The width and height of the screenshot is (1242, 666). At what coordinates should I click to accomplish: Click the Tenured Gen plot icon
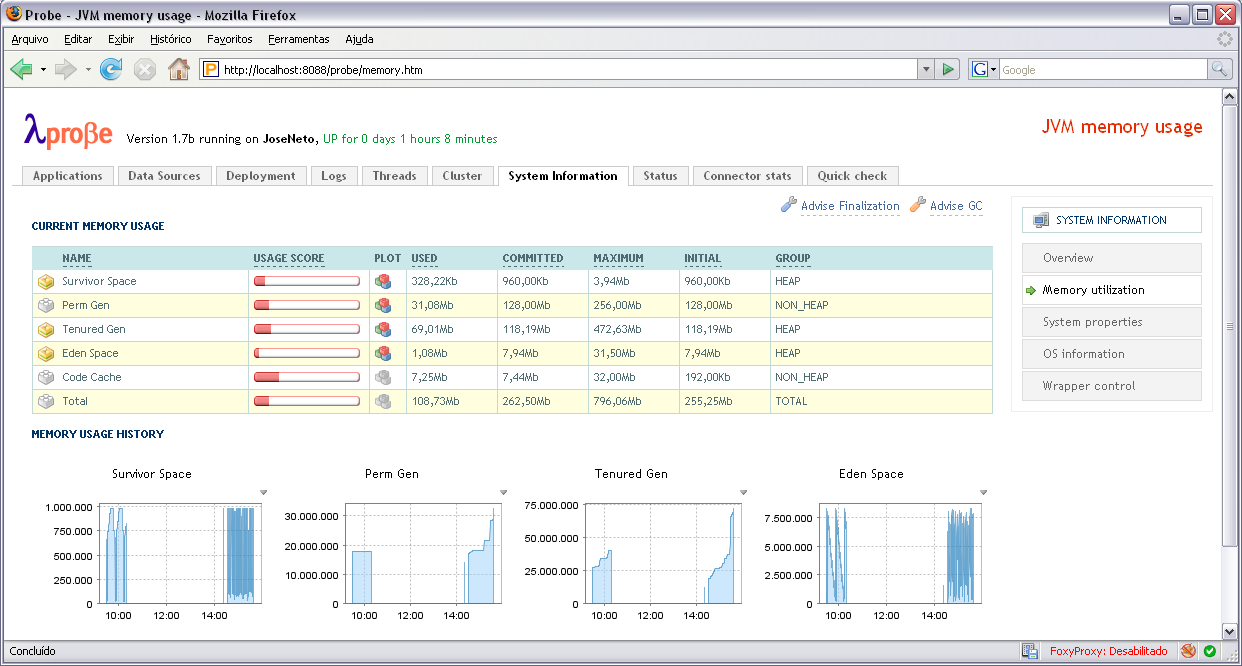(x=382, y=330)
